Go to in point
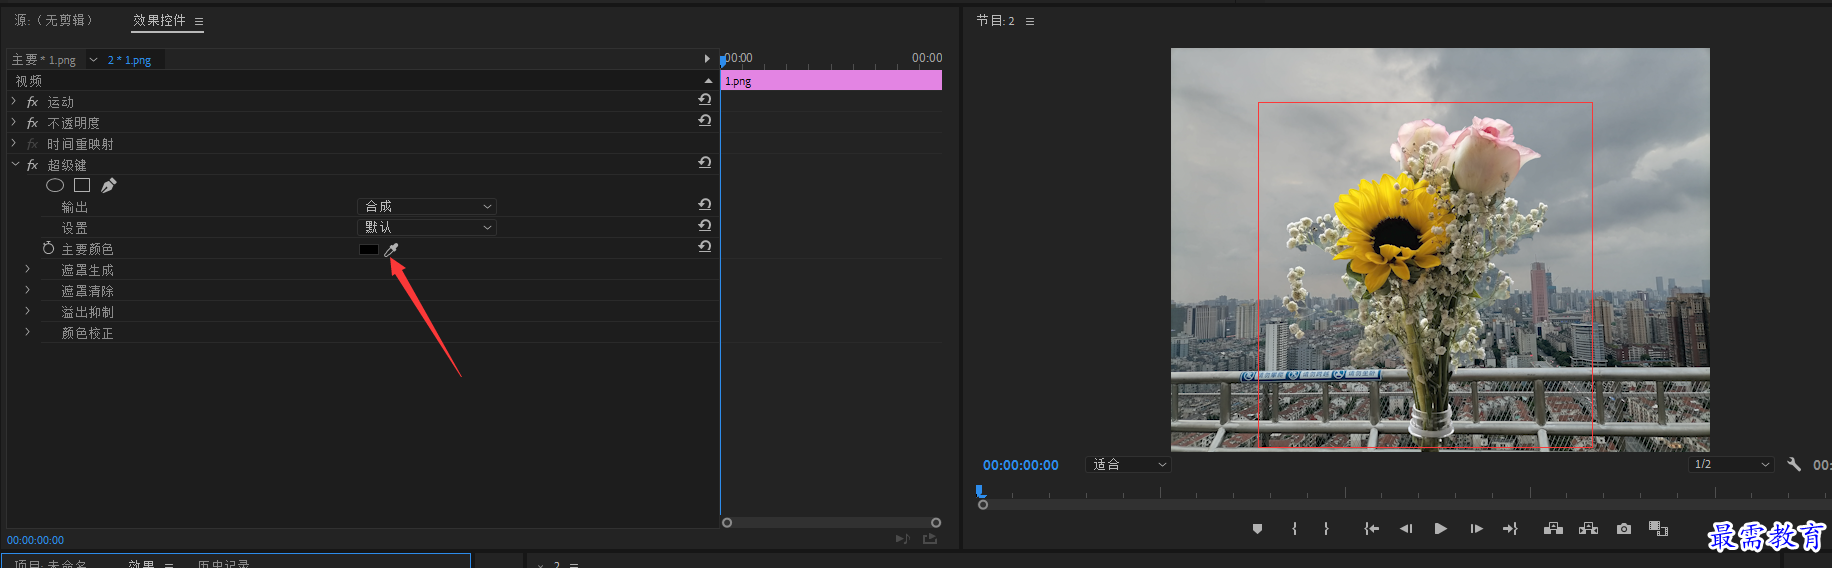 click(1371, 529)
